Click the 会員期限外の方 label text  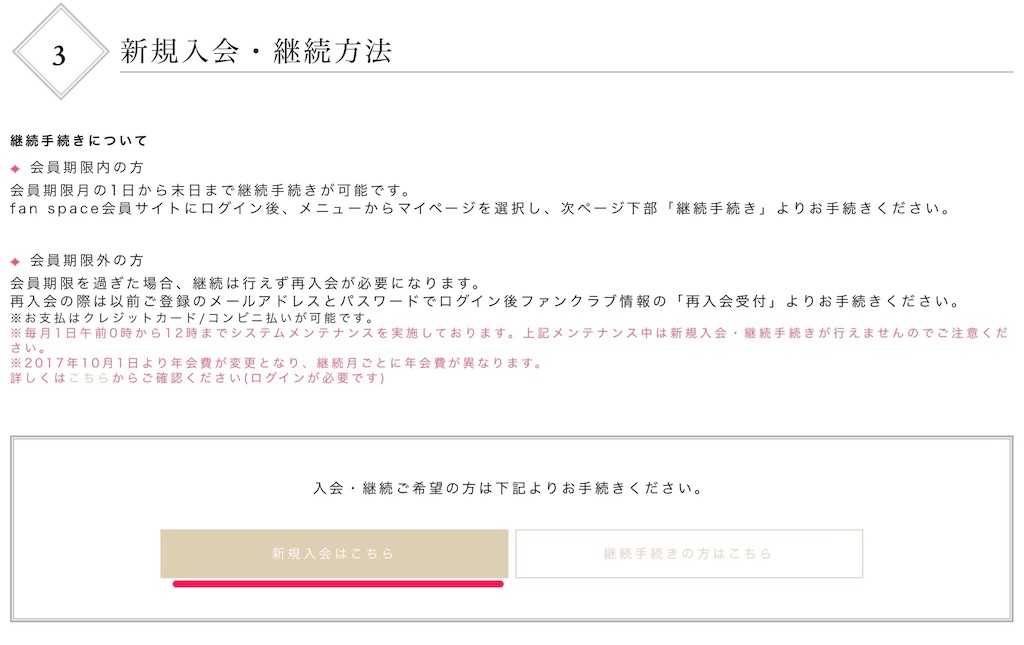click(86, 260)
